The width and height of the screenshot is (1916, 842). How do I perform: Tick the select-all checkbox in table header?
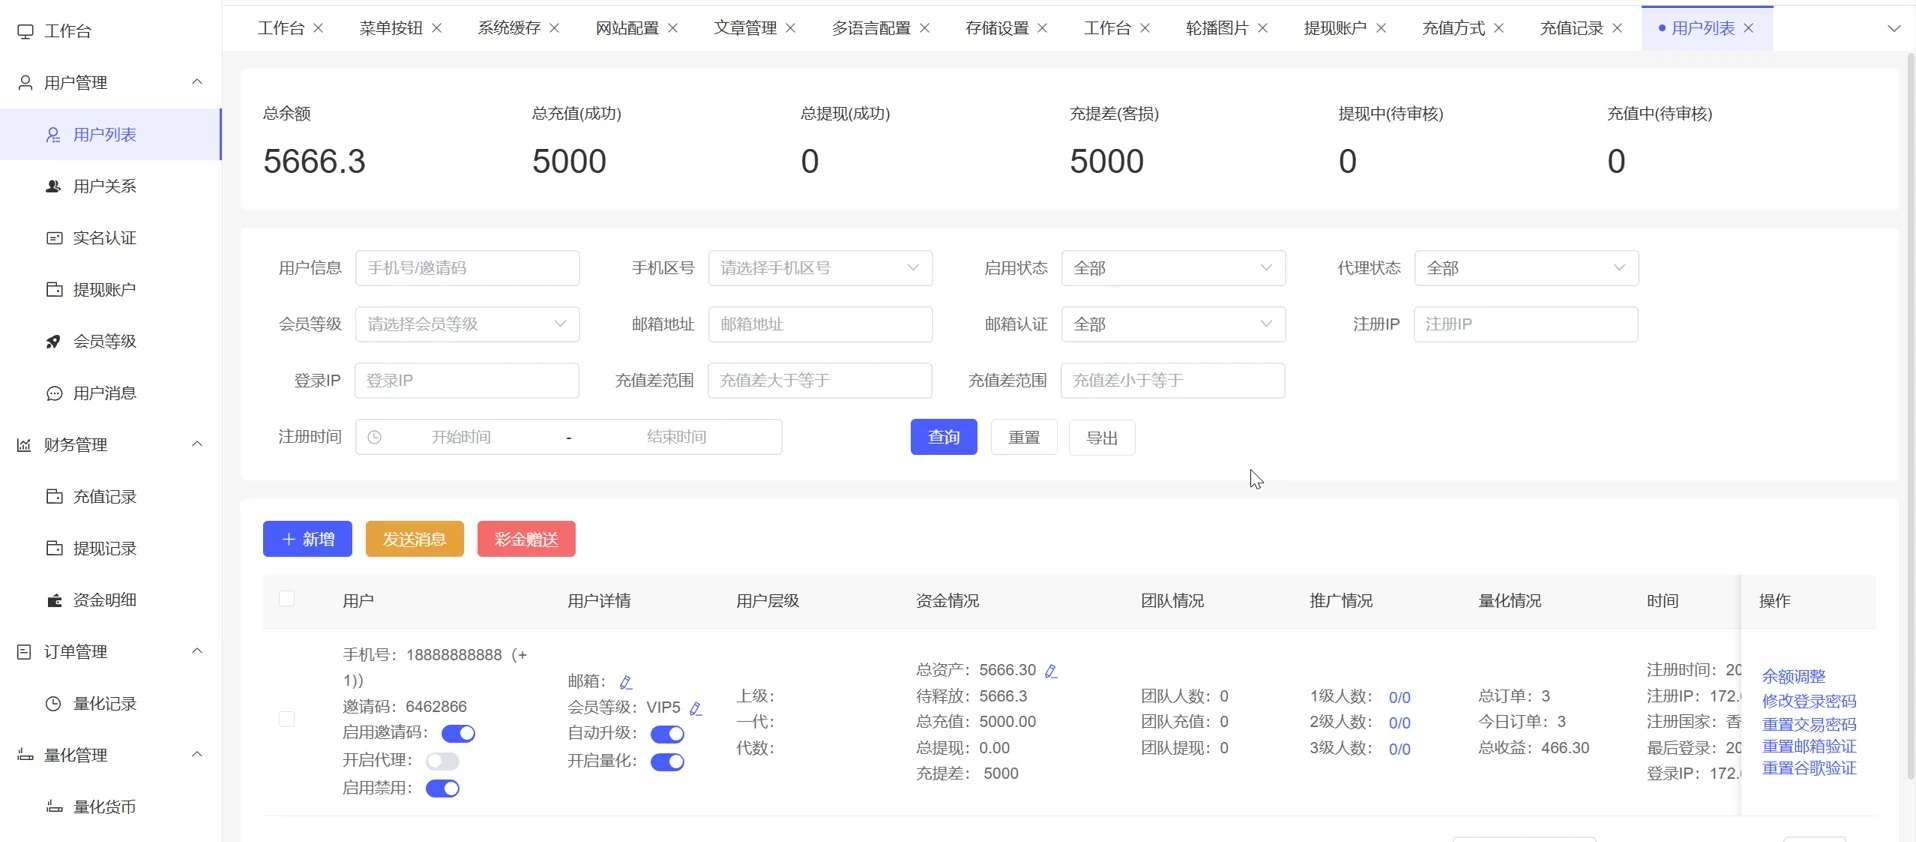pyautogui.click(x=287, y=599)
